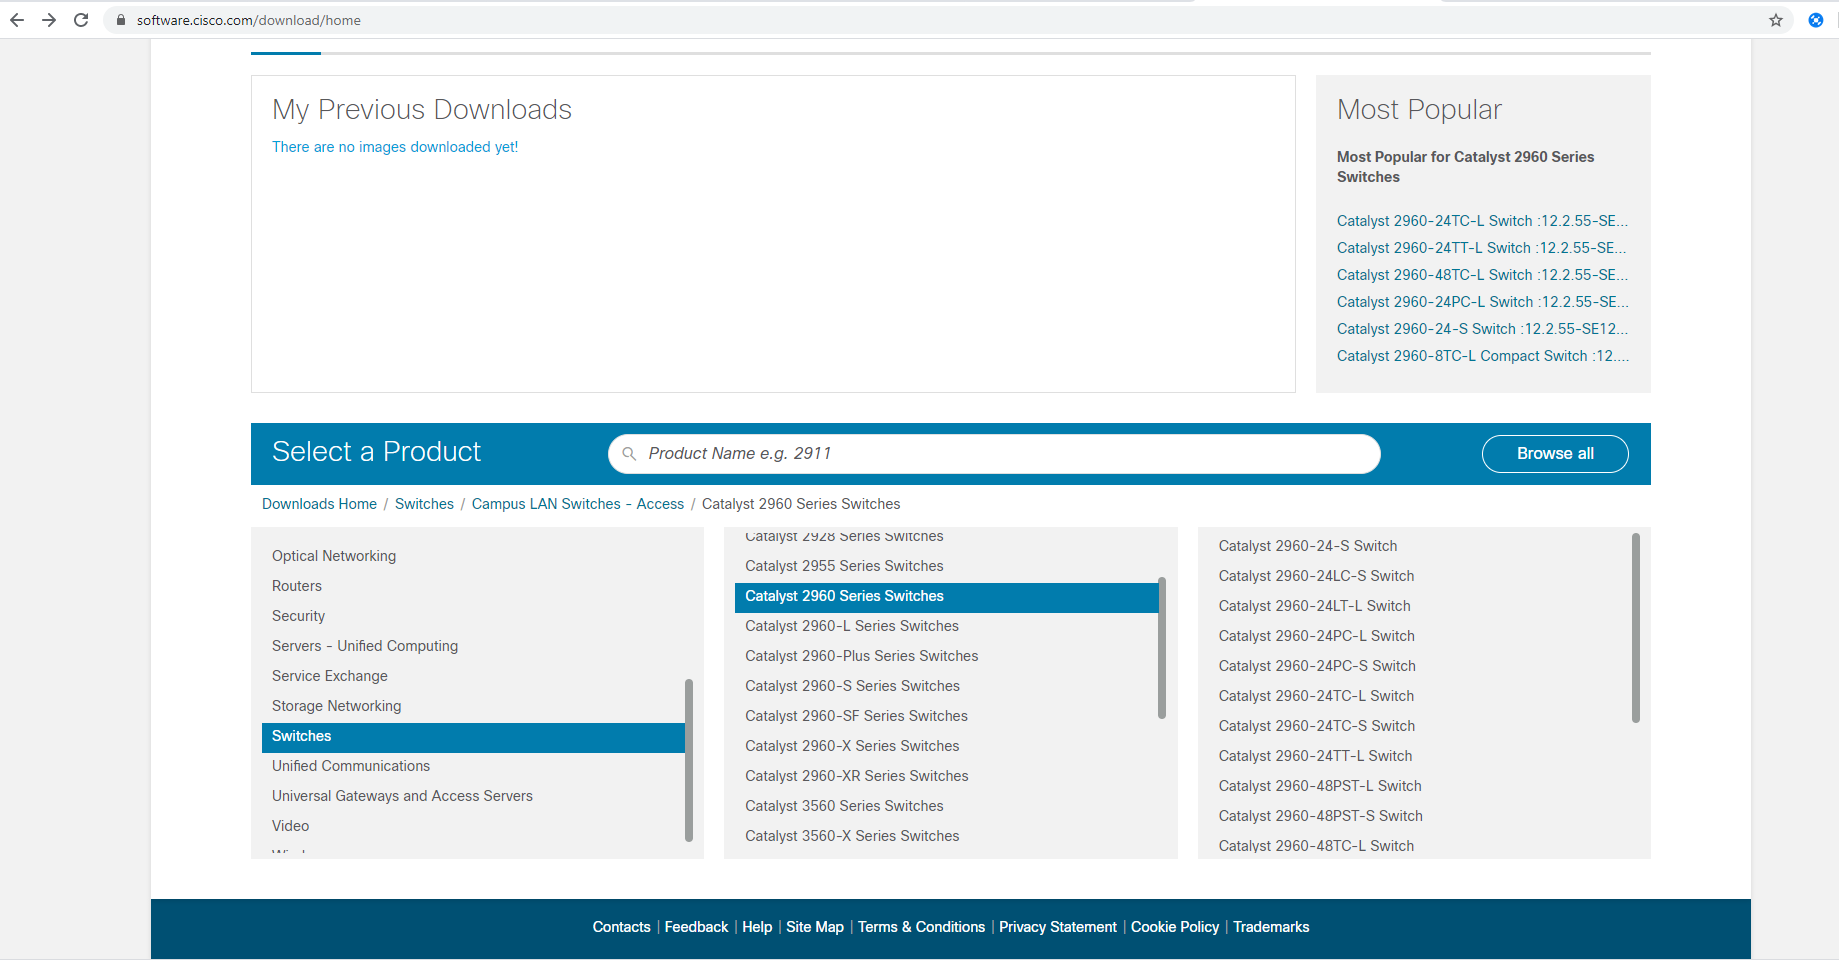Click the Browse all button

click(1555, 454)
